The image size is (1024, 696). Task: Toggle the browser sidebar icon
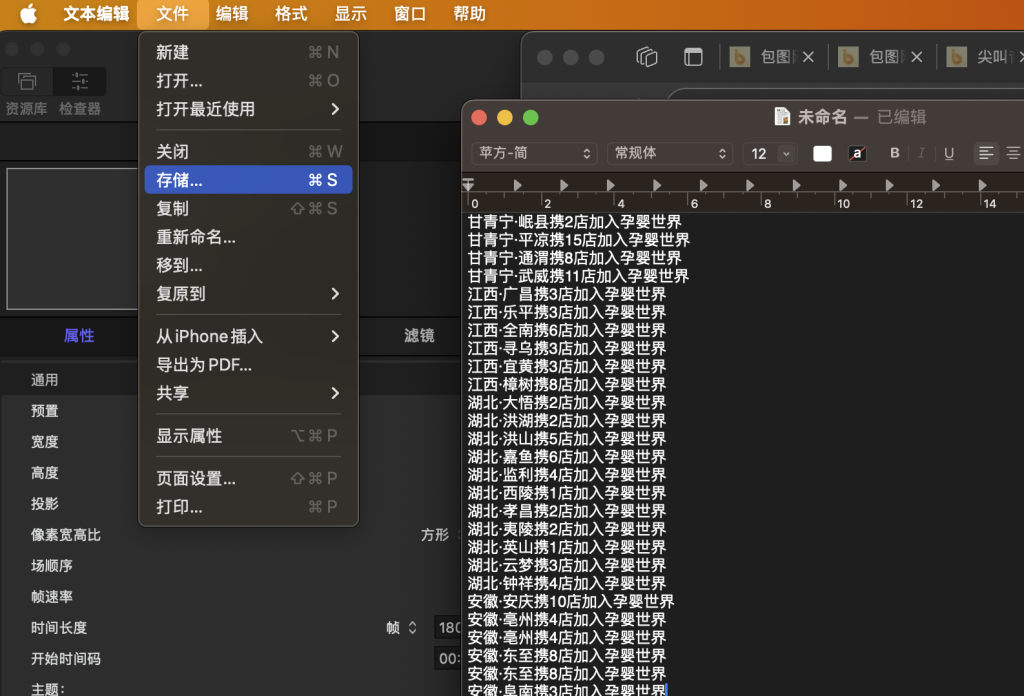coord(693,57)
